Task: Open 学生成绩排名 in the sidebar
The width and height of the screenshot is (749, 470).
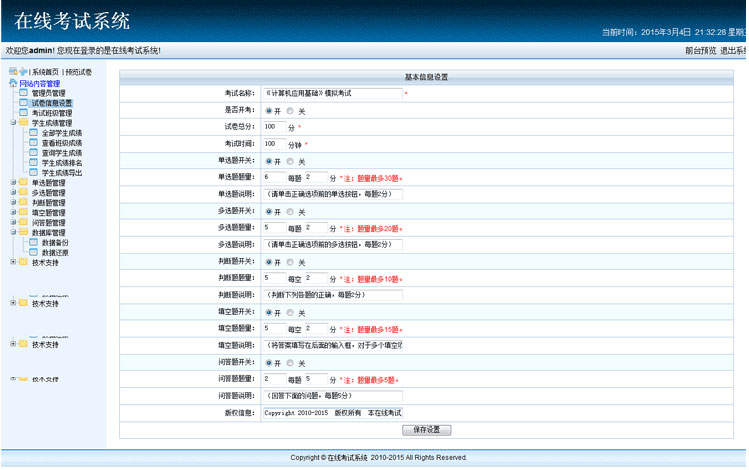Action: click(62, 163)
